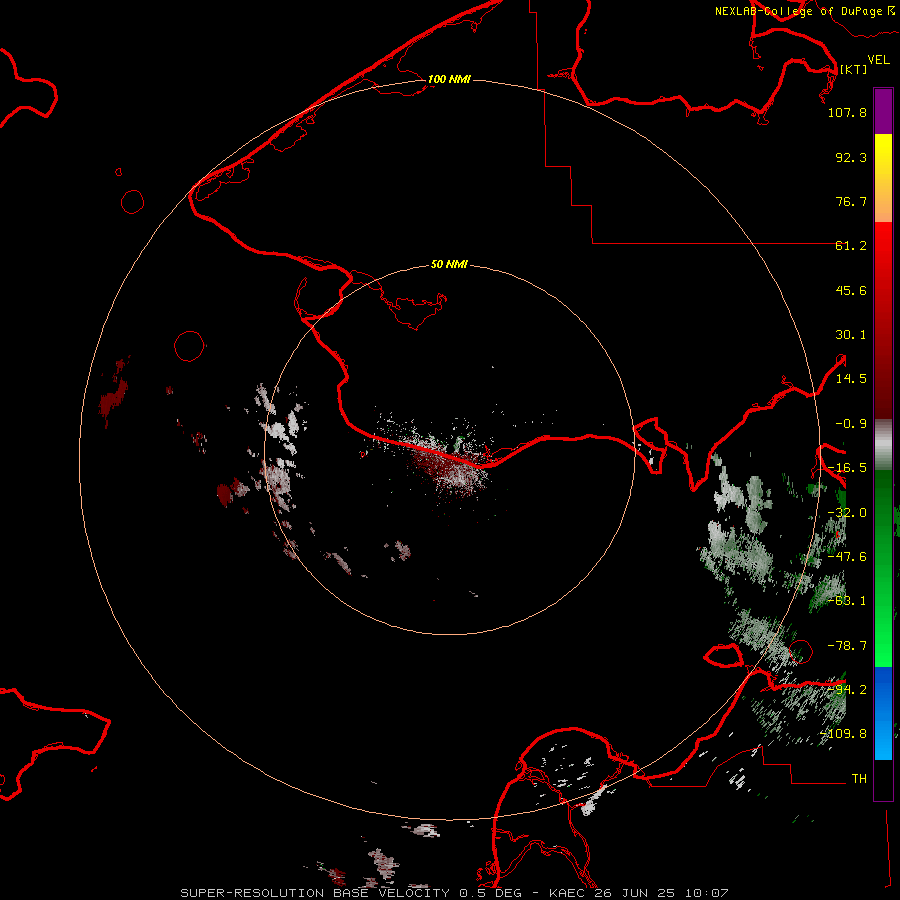Select the 92.3 velocity scale value
900x900 pixels.
pos(851,157)
